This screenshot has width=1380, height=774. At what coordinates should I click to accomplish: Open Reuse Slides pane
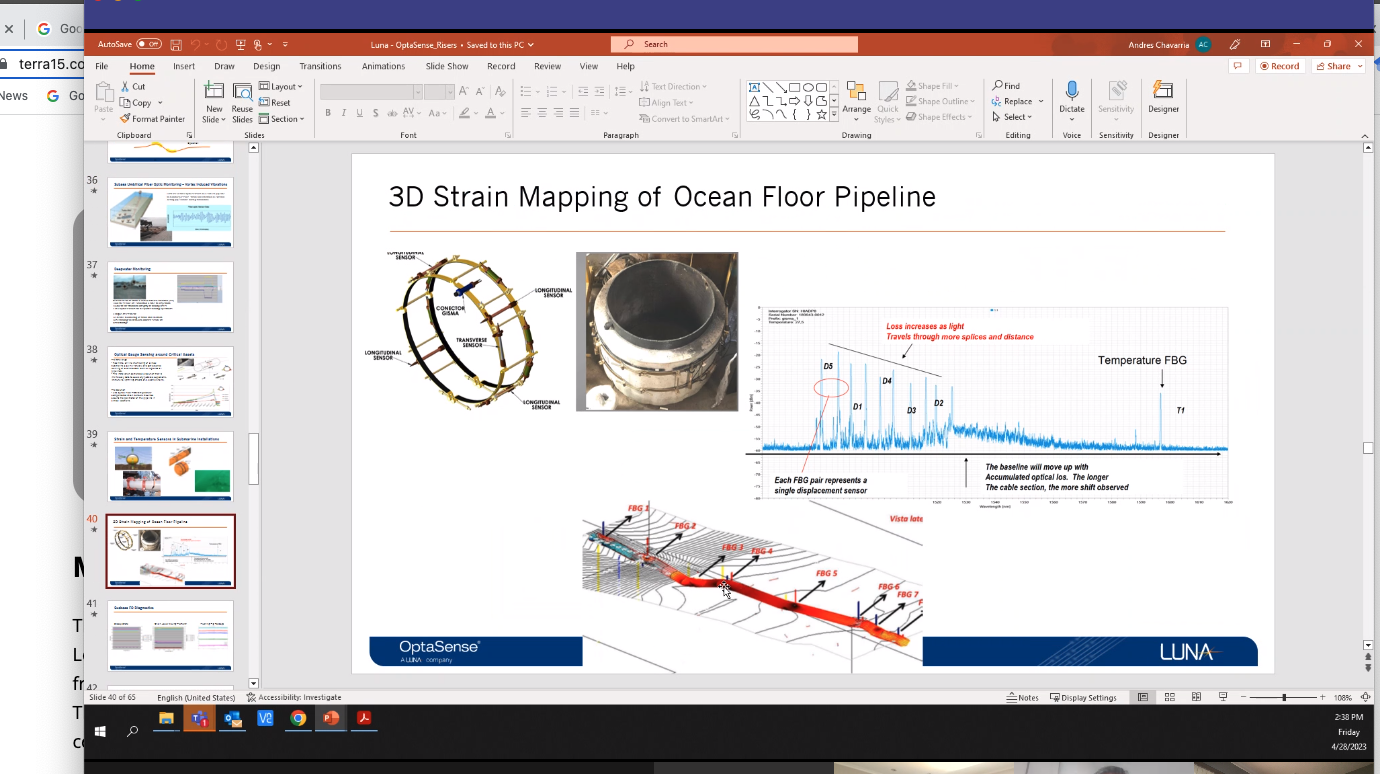click(242, 103)
